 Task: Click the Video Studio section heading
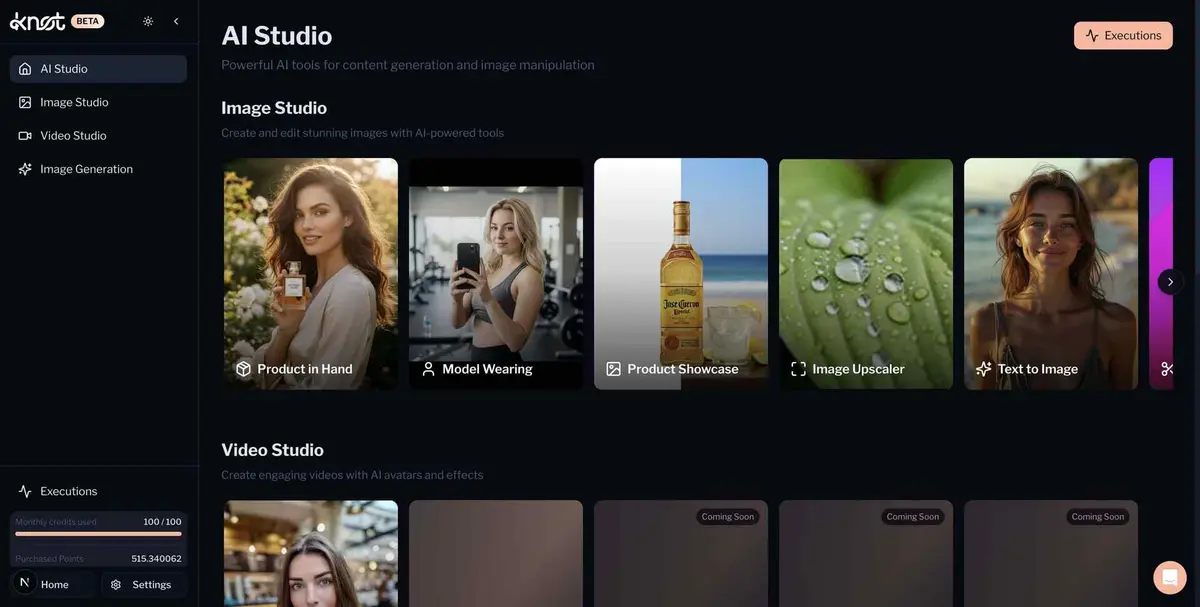(x=272, y=450)
